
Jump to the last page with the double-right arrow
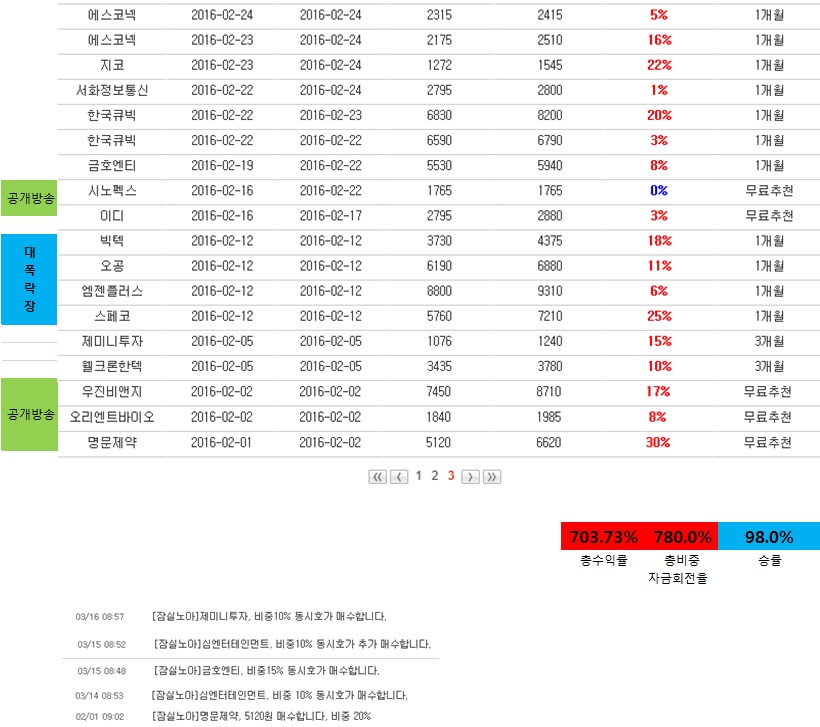(492, 476)
